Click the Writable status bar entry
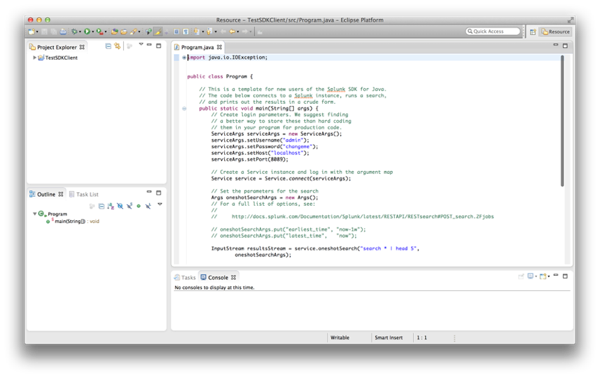The width and height of the screenshot is (600, 378). [340, 337]
